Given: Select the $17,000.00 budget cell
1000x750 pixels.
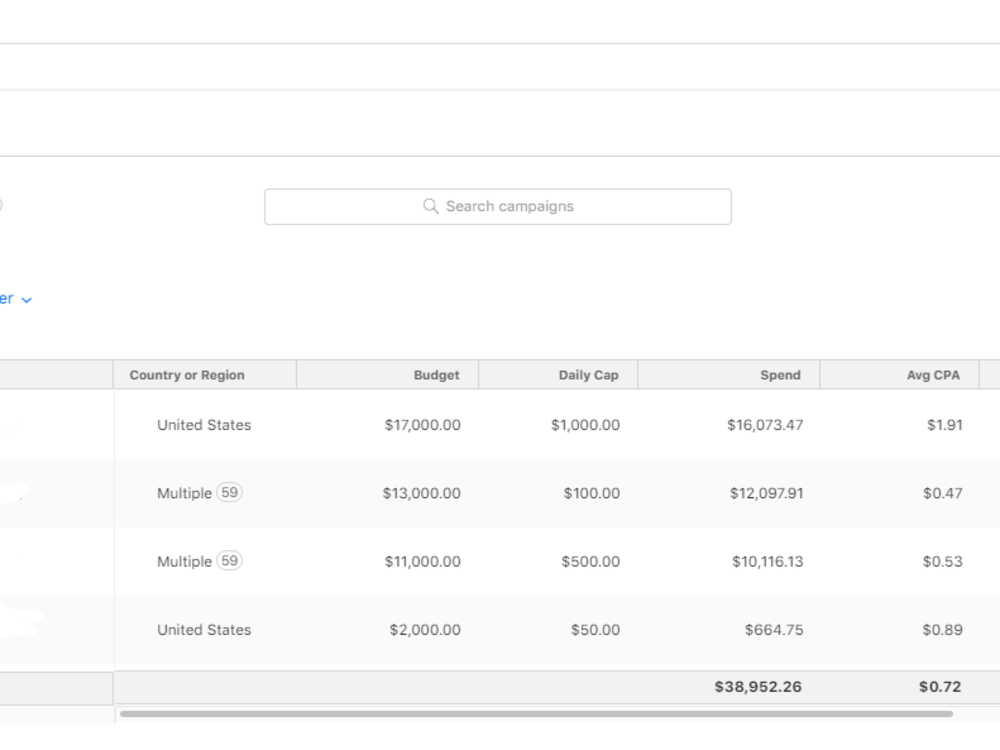Looking at the screenshot, I should coord(422,425).
